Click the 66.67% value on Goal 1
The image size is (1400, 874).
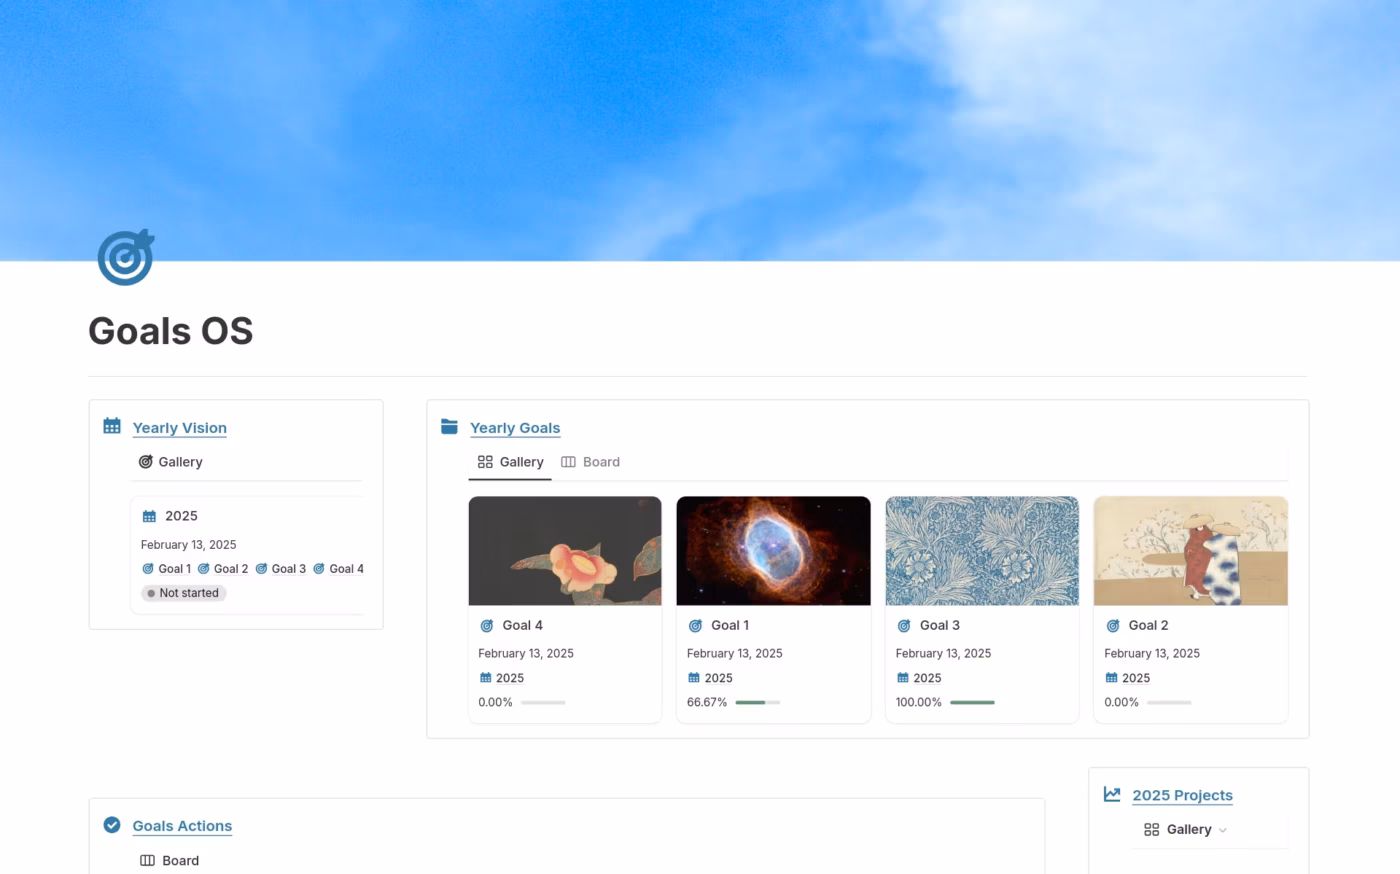point(707,703)
